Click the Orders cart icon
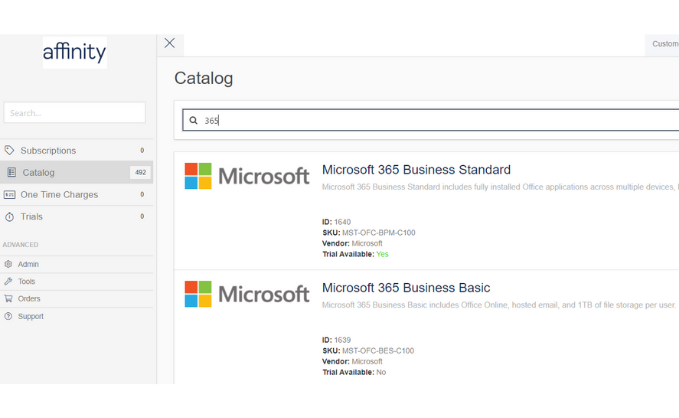 click(8, 298)
